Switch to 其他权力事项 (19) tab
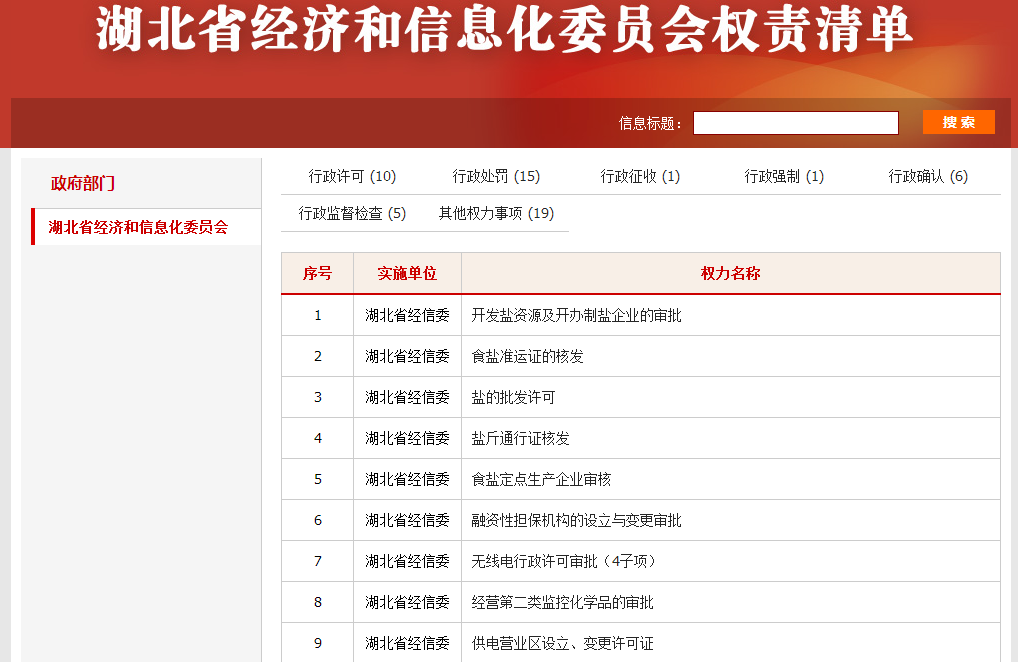This screenshot has width=1018, height=662. [496, 213]
